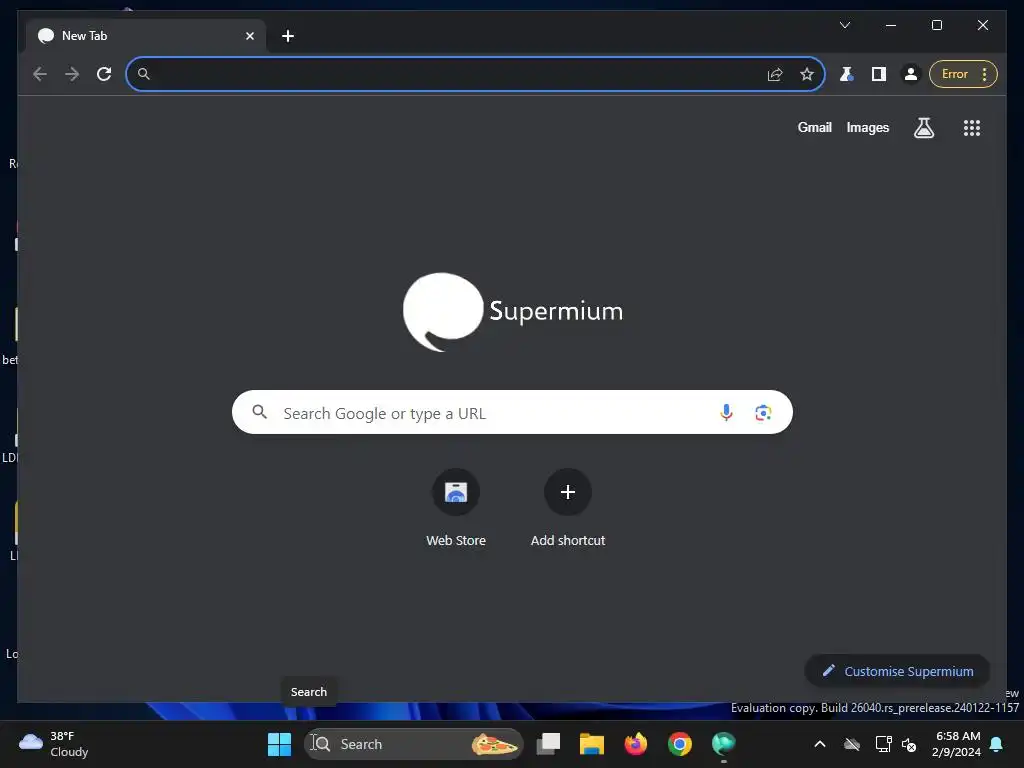Launch Firefox from taskbar
Image resolution: width=1024 pixels, height=768 pixels.
tap(635, 744)
